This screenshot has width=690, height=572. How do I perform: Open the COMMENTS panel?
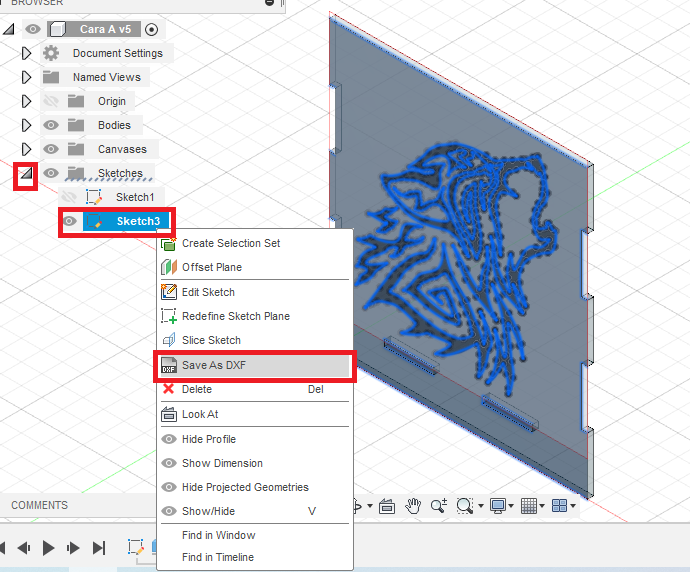click(40, 505)
